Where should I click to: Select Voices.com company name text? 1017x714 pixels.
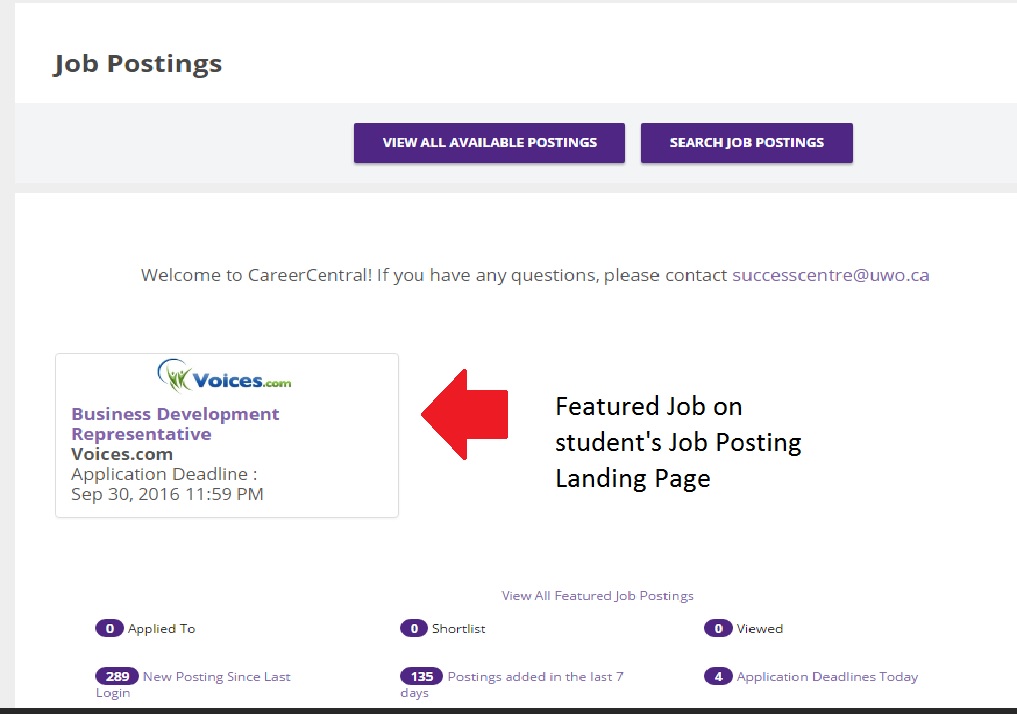tap(122, 454)
